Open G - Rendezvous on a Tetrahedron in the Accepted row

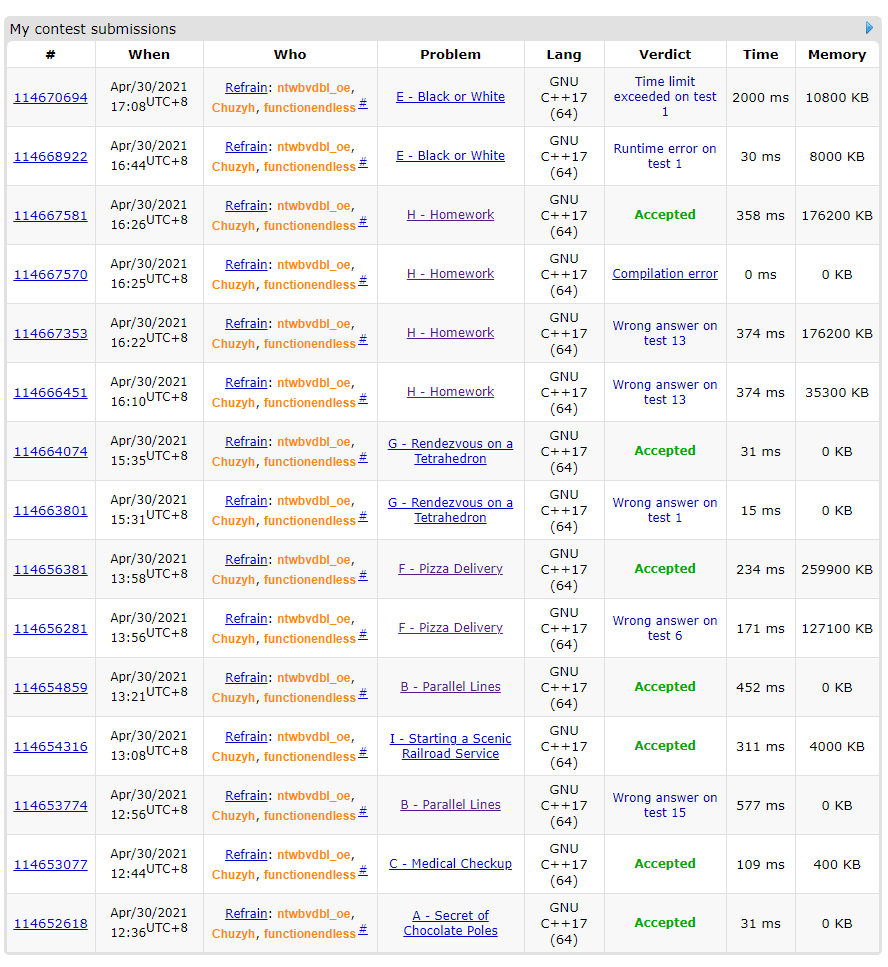450,451
